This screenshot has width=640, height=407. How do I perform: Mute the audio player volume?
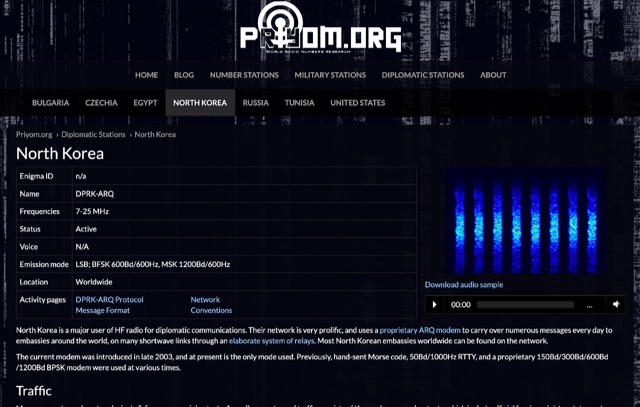point(616,304)
